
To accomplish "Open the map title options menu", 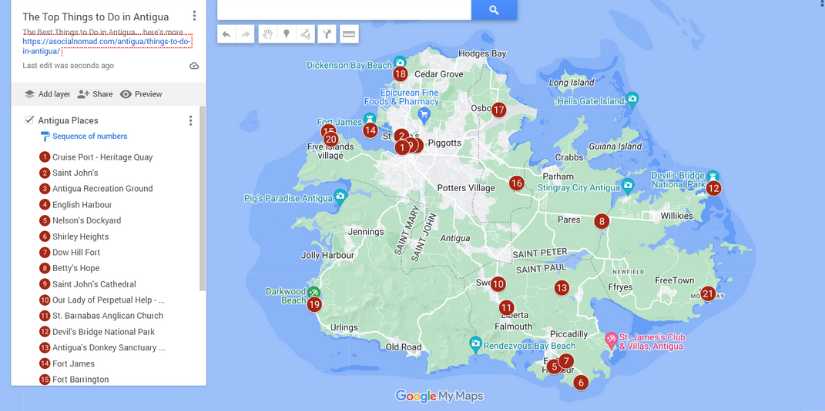I will (x=194, y=16).
